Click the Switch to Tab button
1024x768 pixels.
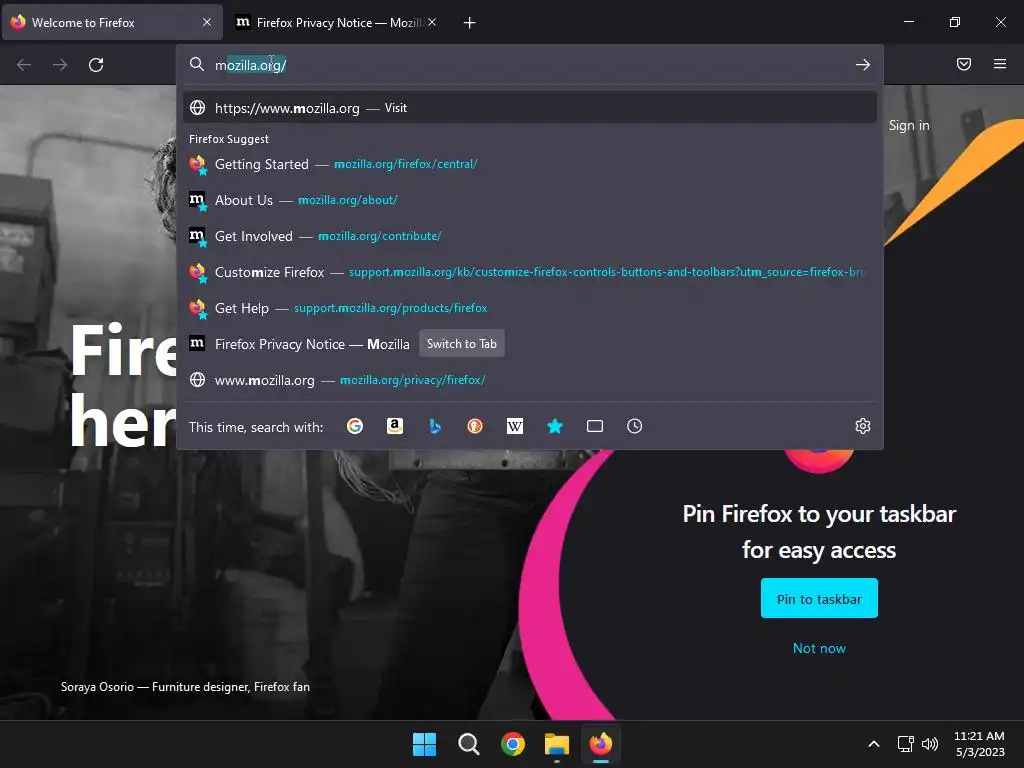[x=462, y=344]
